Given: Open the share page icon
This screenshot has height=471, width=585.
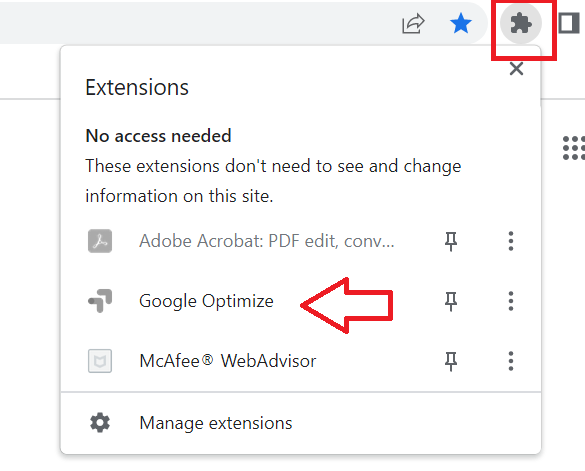Looking at the screenshot, I should [413, 24].
